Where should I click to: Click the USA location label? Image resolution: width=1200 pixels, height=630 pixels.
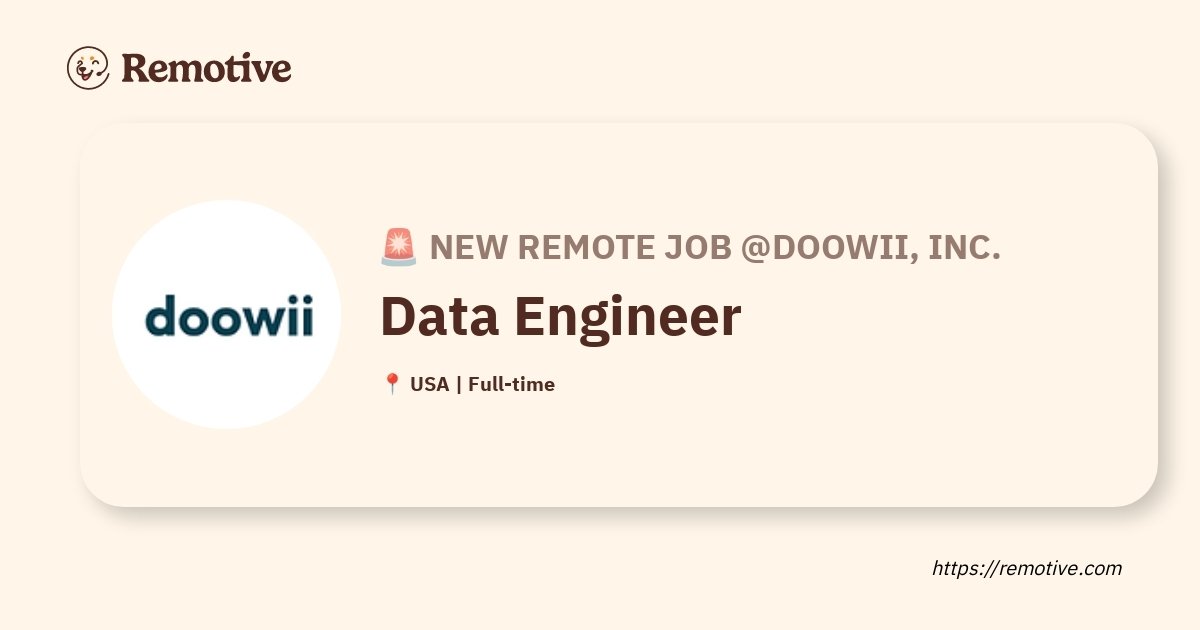pyautogui.click(x=430, y=384)
